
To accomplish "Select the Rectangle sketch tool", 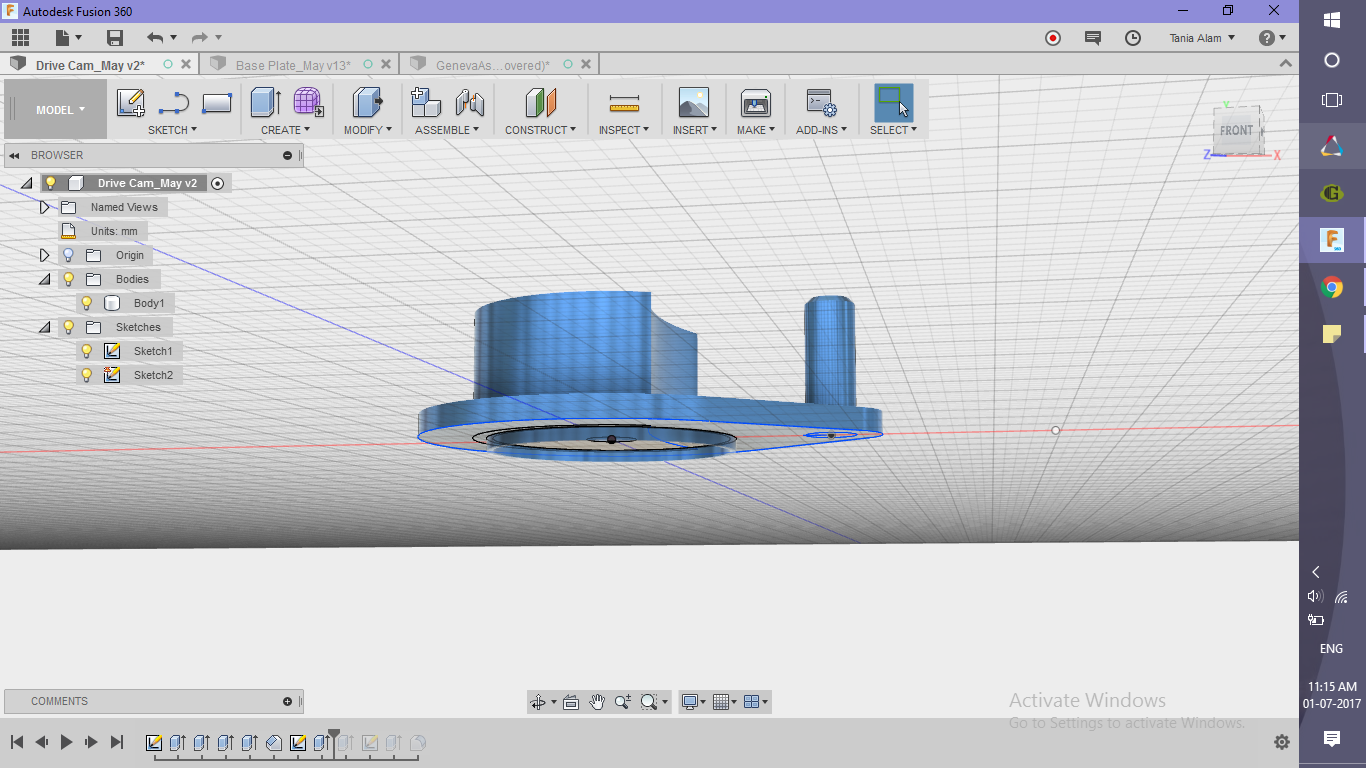I will coord(217,103).
